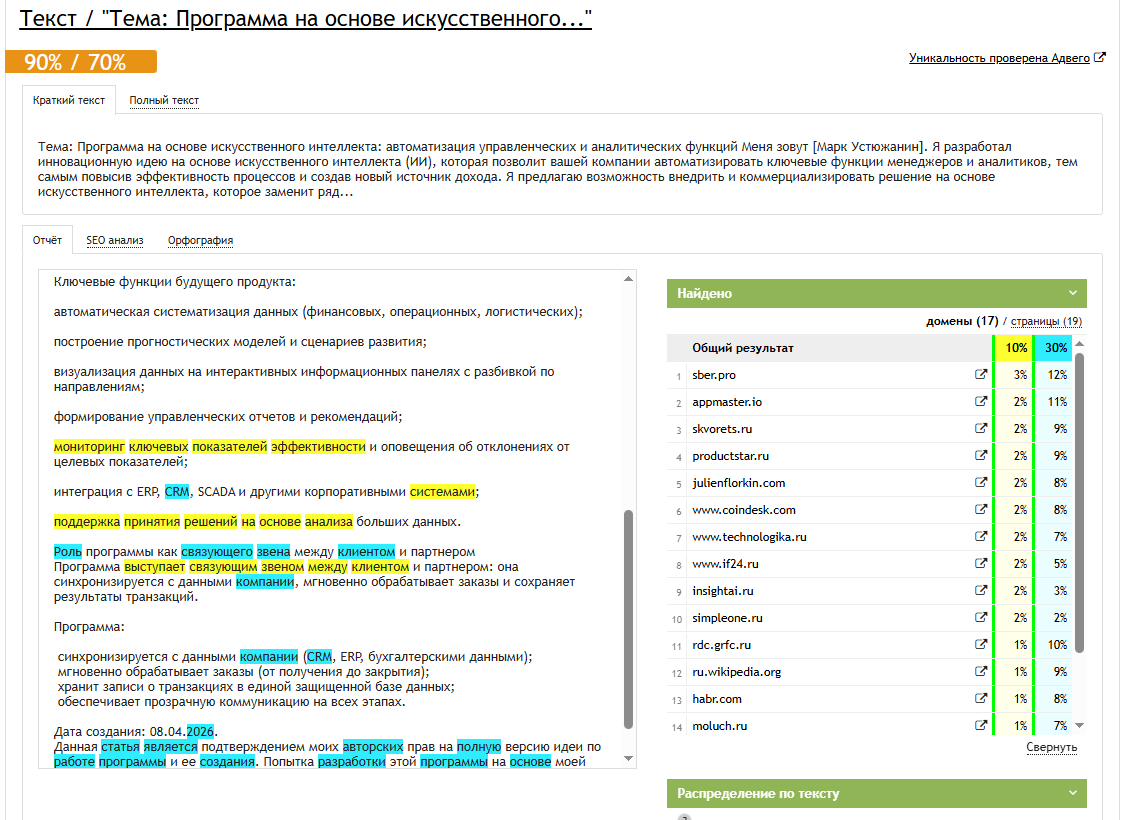This screenshot has height=820, width=1122.
Task: Open Уникальность проверена Адвего link
Action: click(x=999, y=58)
